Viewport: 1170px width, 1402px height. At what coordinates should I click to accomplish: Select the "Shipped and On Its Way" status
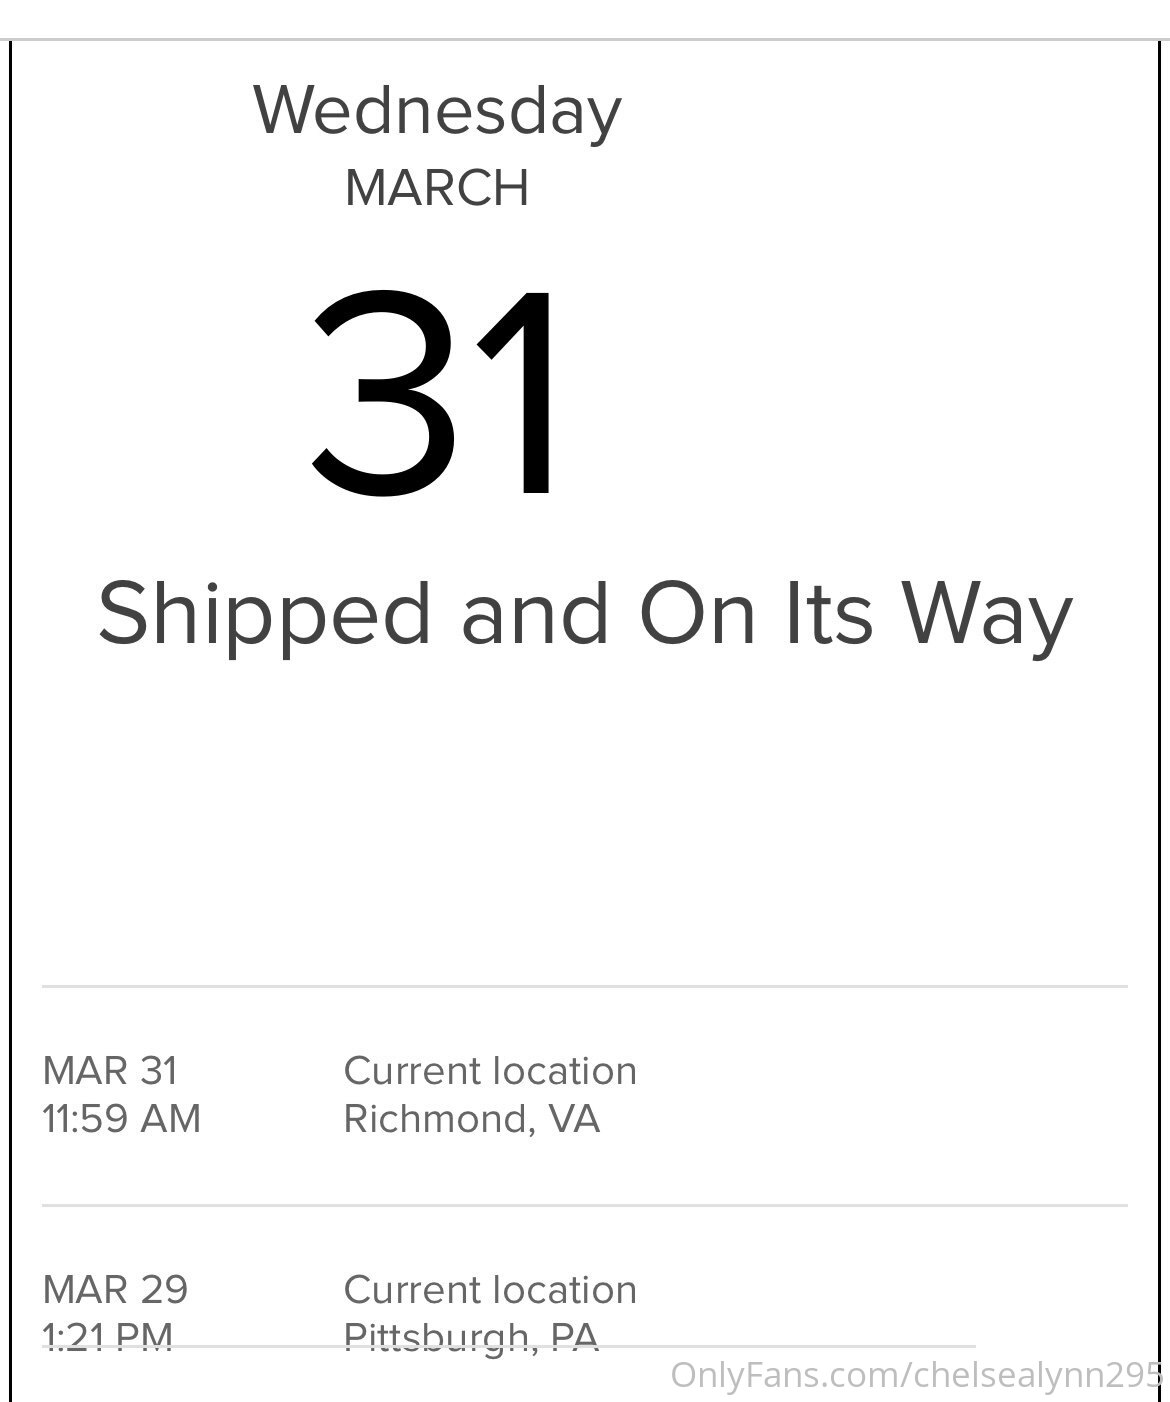point(585,613)
